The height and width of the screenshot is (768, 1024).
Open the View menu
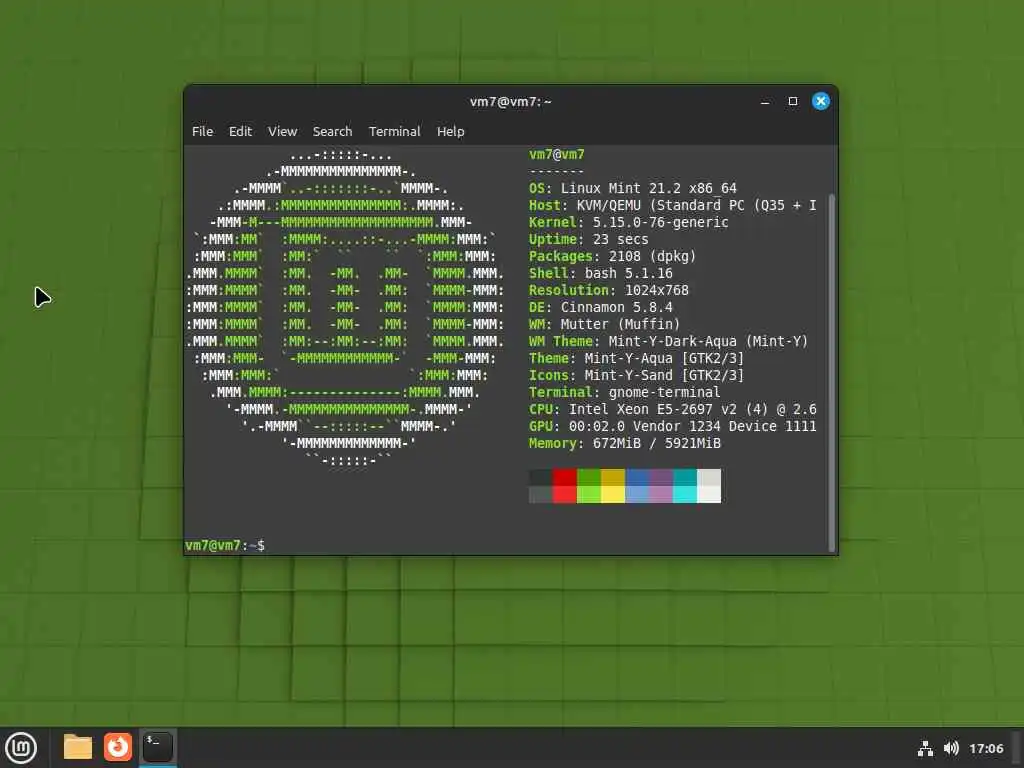click(283, 131)
